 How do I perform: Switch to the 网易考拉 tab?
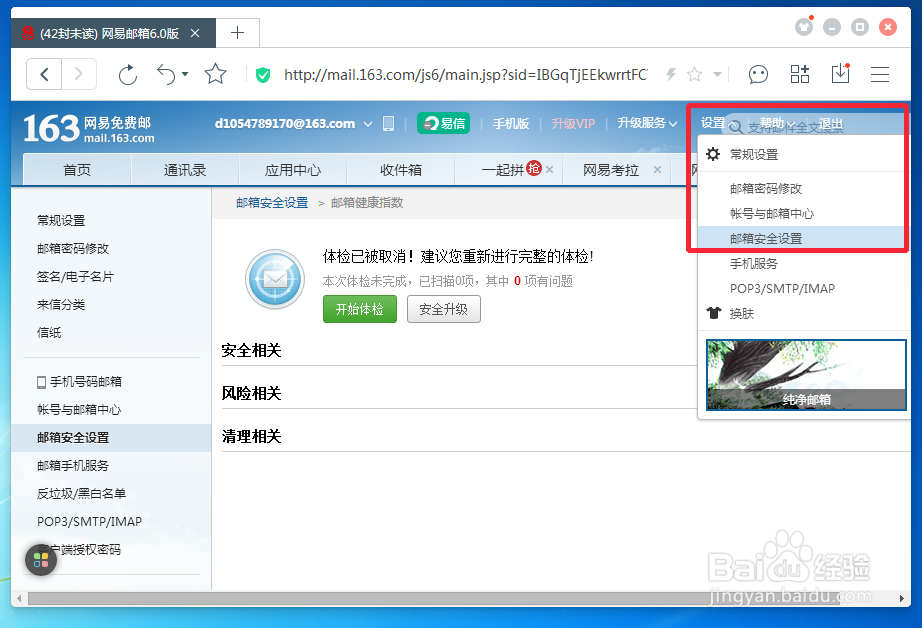pyautogui.click(x=610, y=170)
